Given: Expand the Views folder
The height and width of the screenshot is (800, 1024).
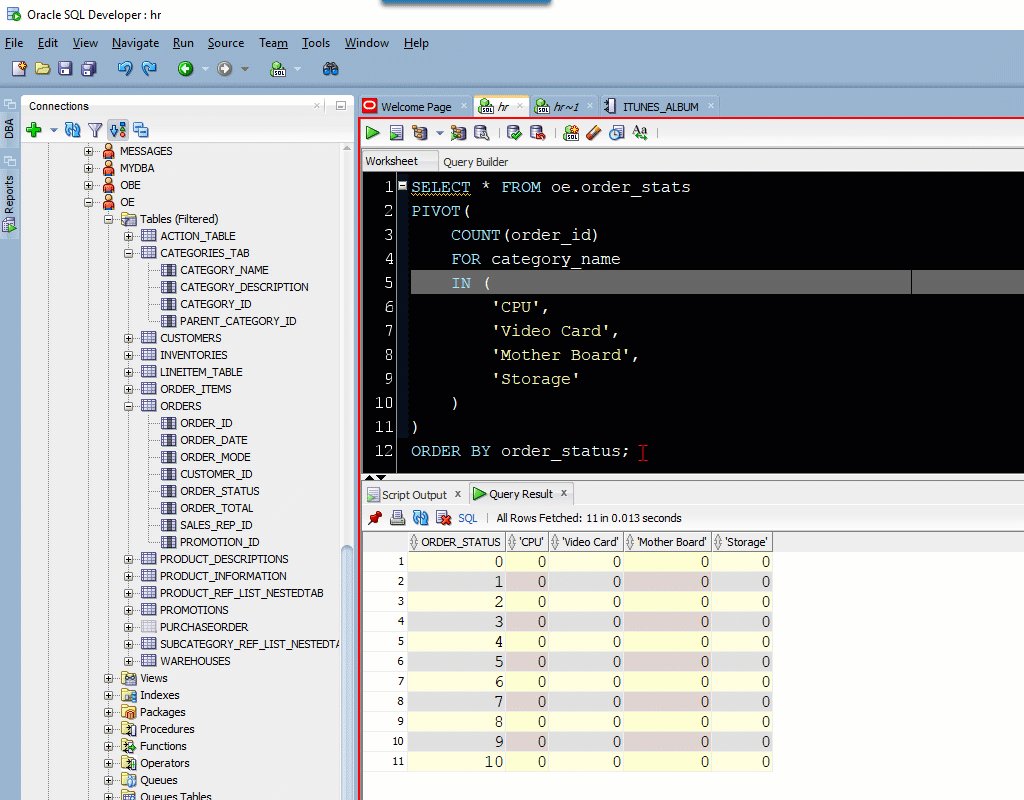Looking at the screenshot, I should pos(108,679).
